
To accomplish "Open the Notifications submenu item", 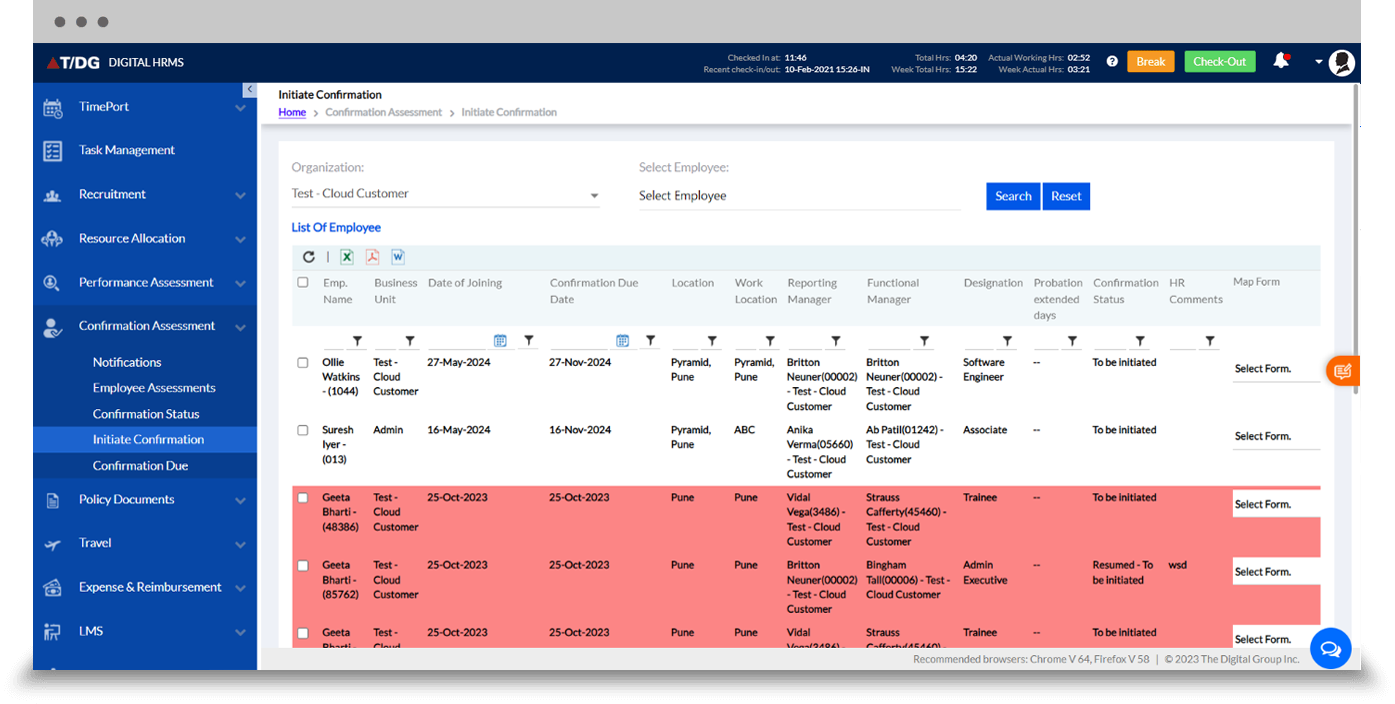I will click(x=127, y=363).
